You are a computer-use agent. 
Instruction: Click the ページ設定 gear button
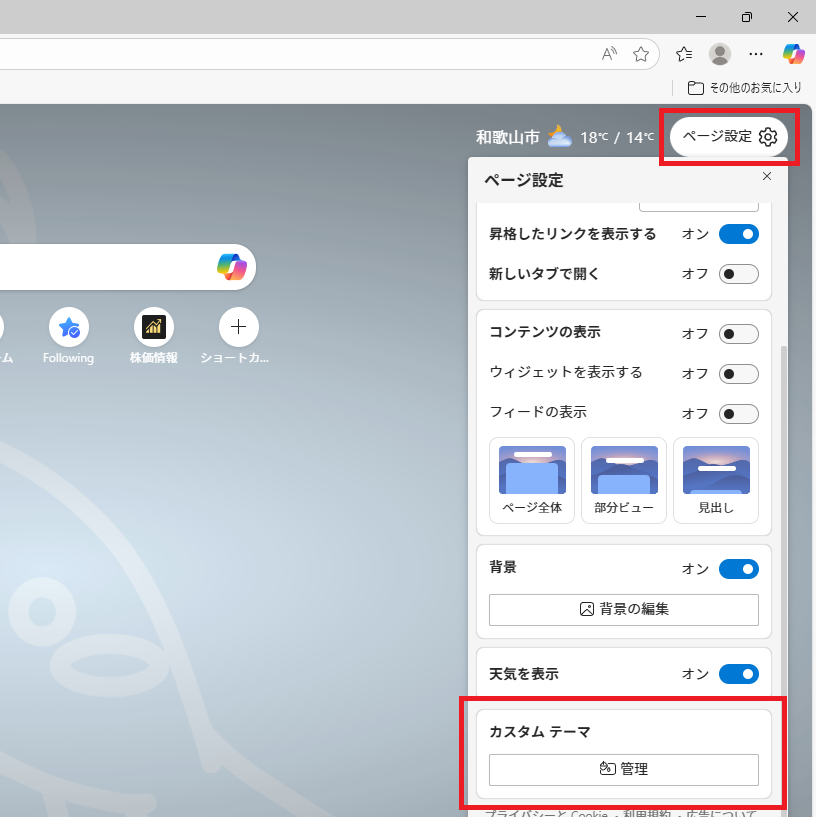729,137
